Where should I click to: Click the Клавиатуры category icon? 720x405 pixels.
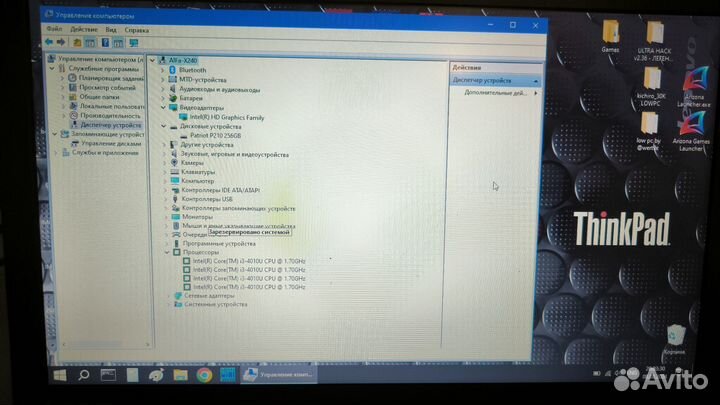pyautogui.click(x=174, y=172)
